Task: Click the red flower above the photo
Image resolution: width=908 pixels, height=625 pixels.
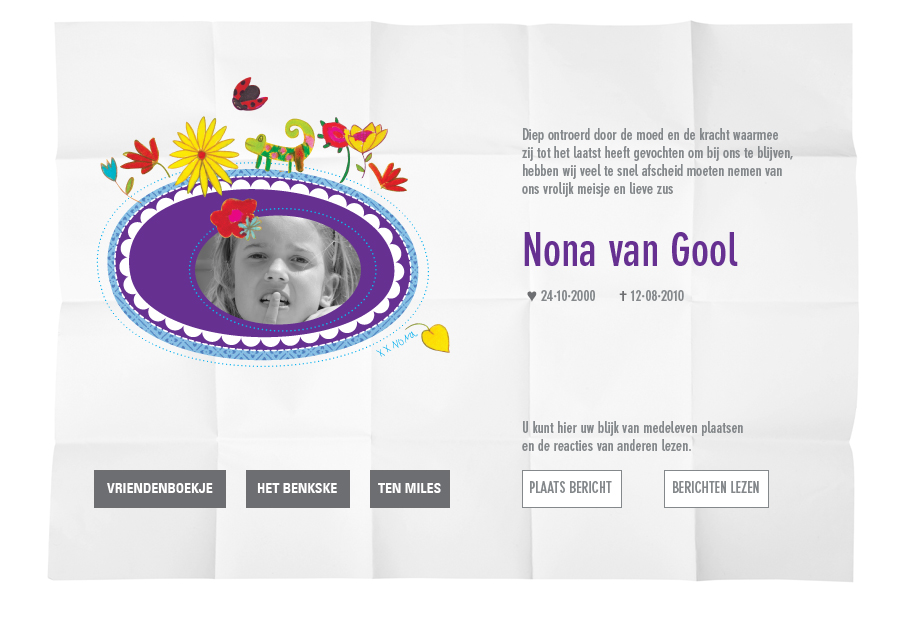Action: pos(234,217)
